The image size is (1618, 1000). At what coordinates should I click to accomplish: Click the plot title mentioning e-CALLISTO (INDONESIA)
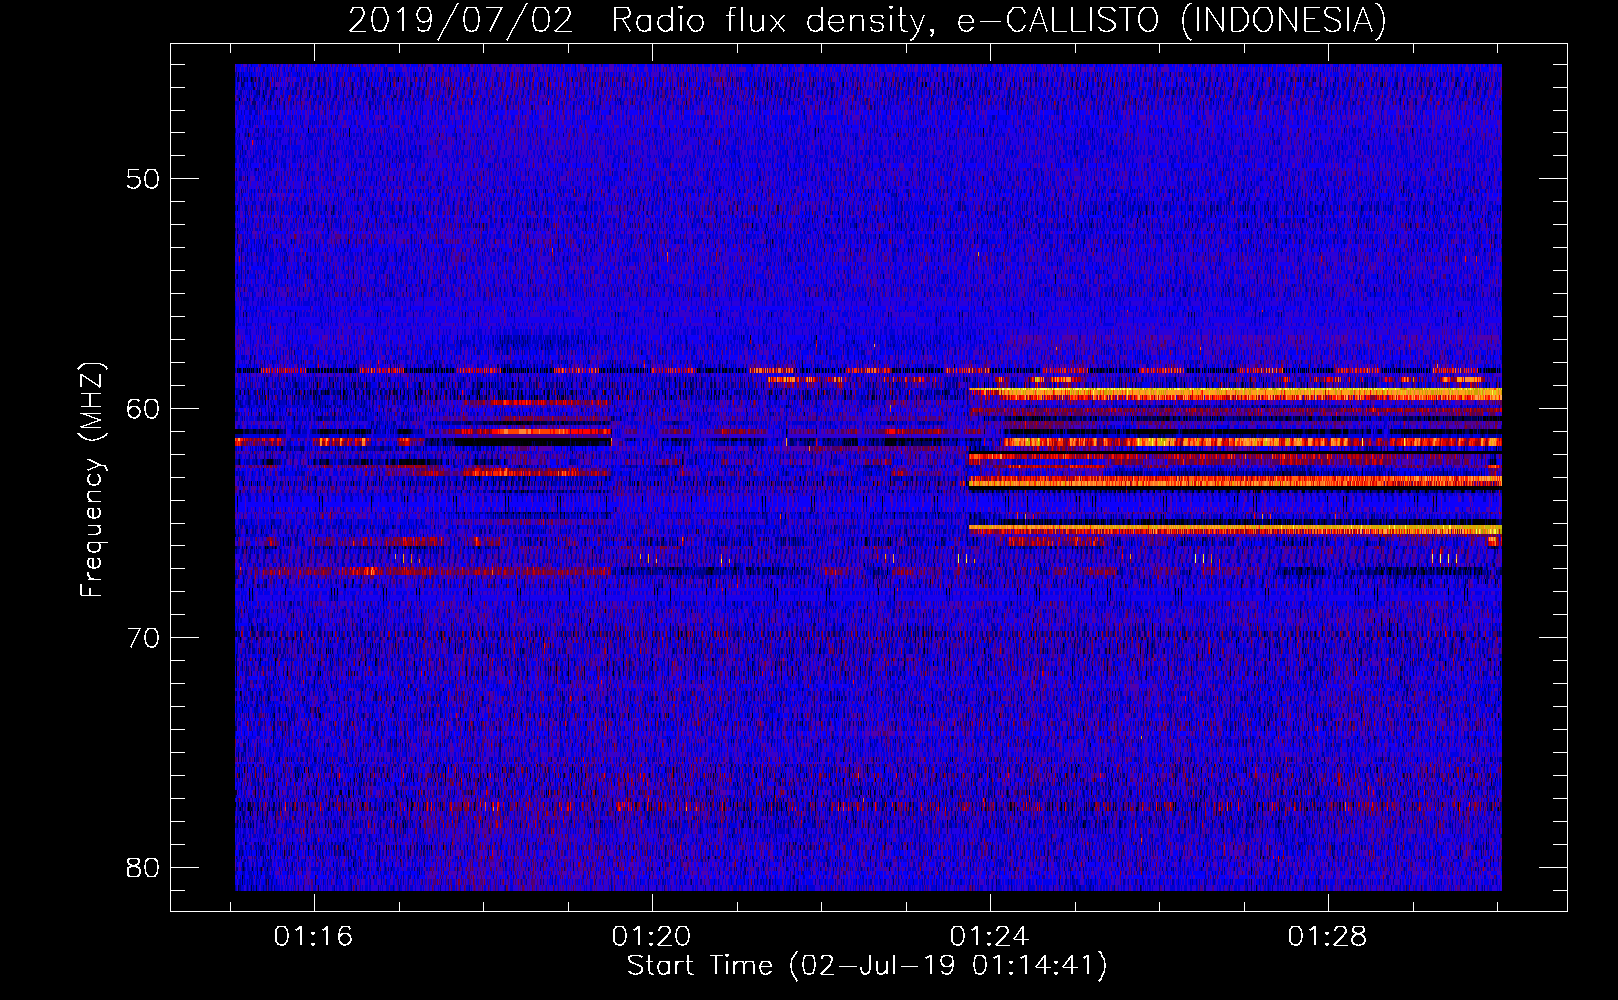click(867, 21)
